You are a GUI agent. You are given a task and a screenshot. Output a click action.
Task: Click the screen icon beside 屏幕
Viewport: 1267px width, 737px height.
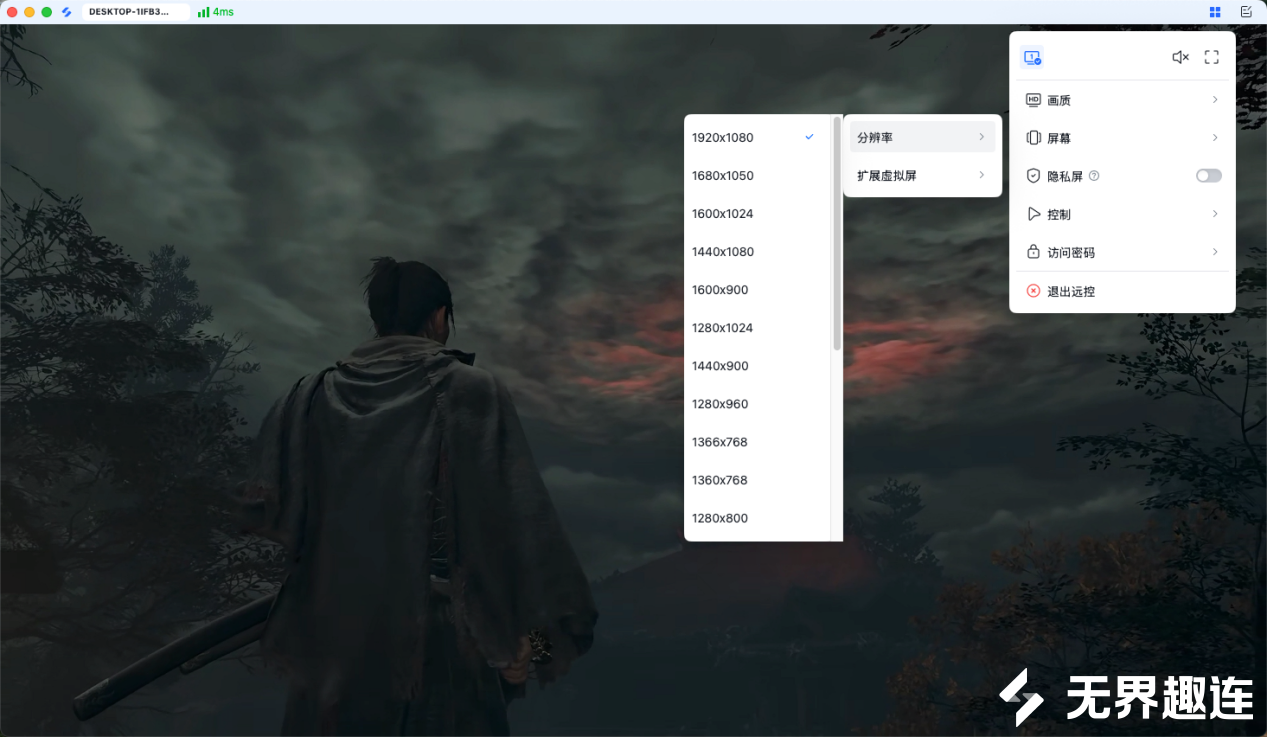(x=1034, y=138)
